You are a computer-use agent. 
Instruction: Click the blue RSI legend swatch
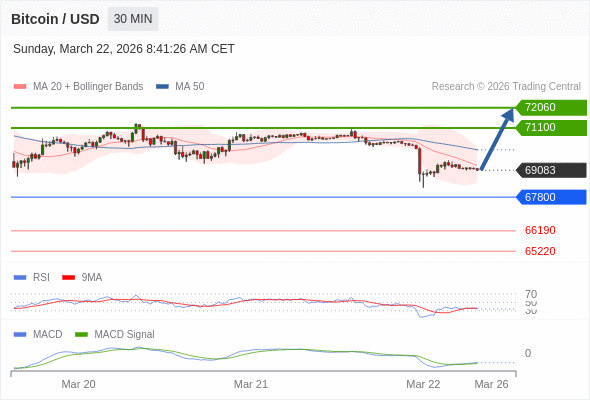pos(20,278)
